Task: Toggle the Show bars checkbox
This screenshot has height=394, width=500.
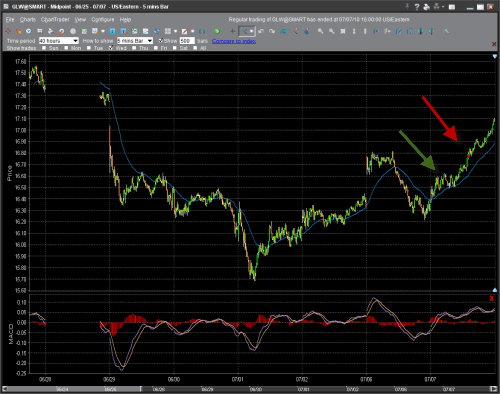Action: coord(161,41)
